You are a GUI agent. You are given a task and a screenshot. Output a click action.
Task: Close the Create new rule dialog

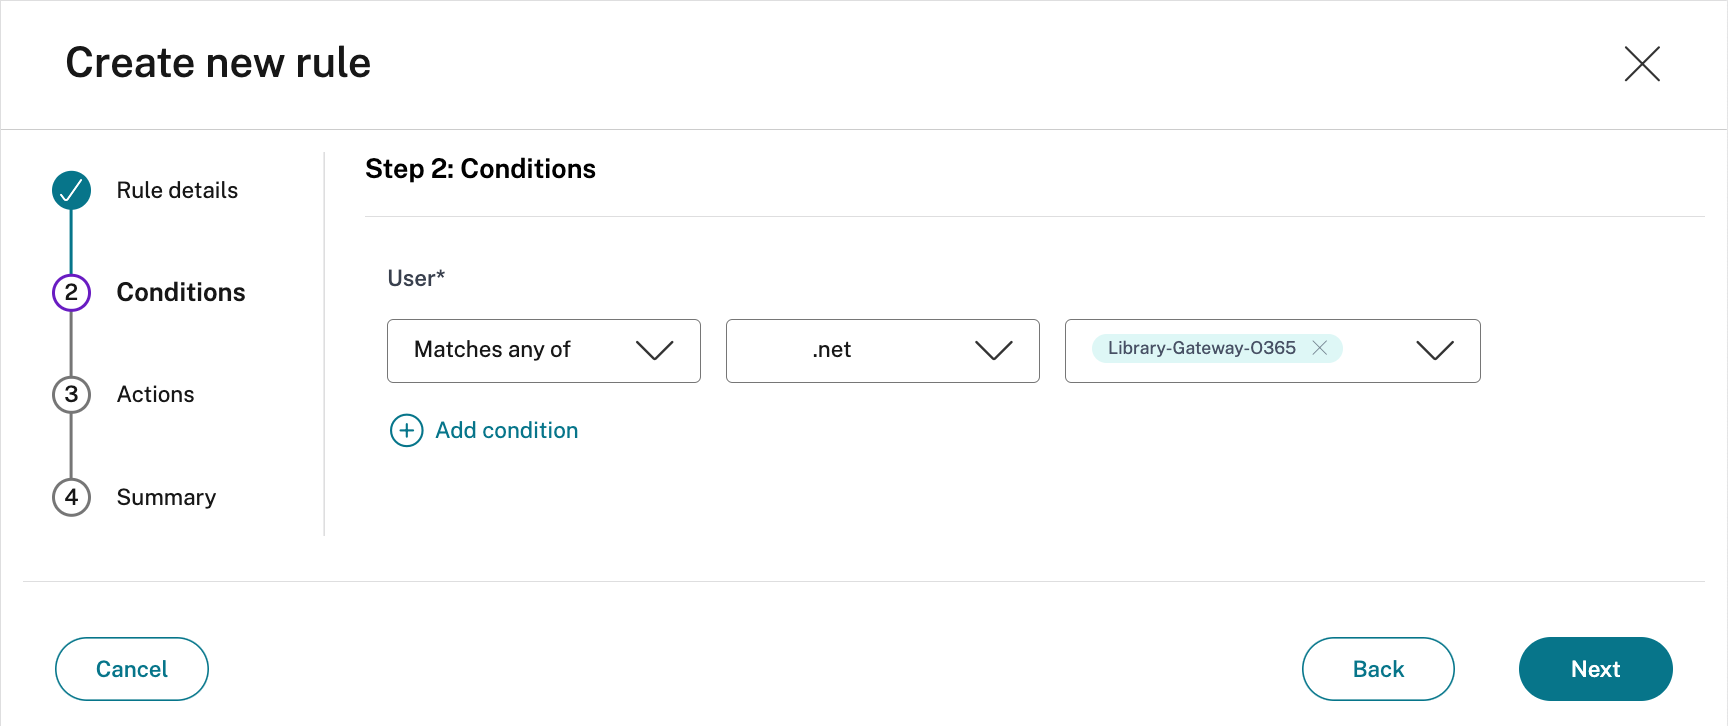click(1641, 64)
